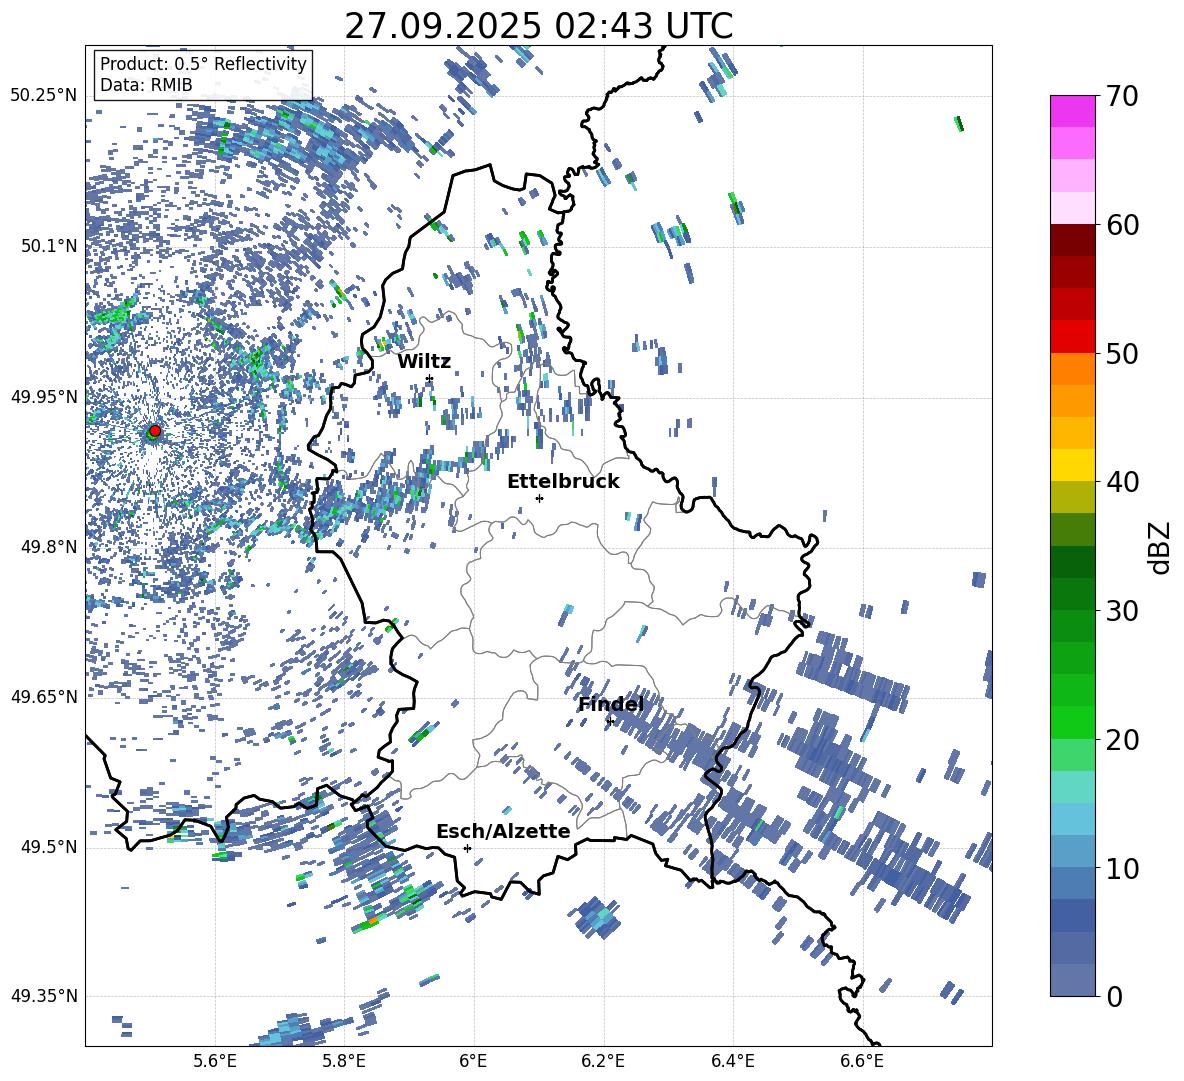Click the 49.35°N latitude label
The image size is (1184, 1081).
pos(44,996)
